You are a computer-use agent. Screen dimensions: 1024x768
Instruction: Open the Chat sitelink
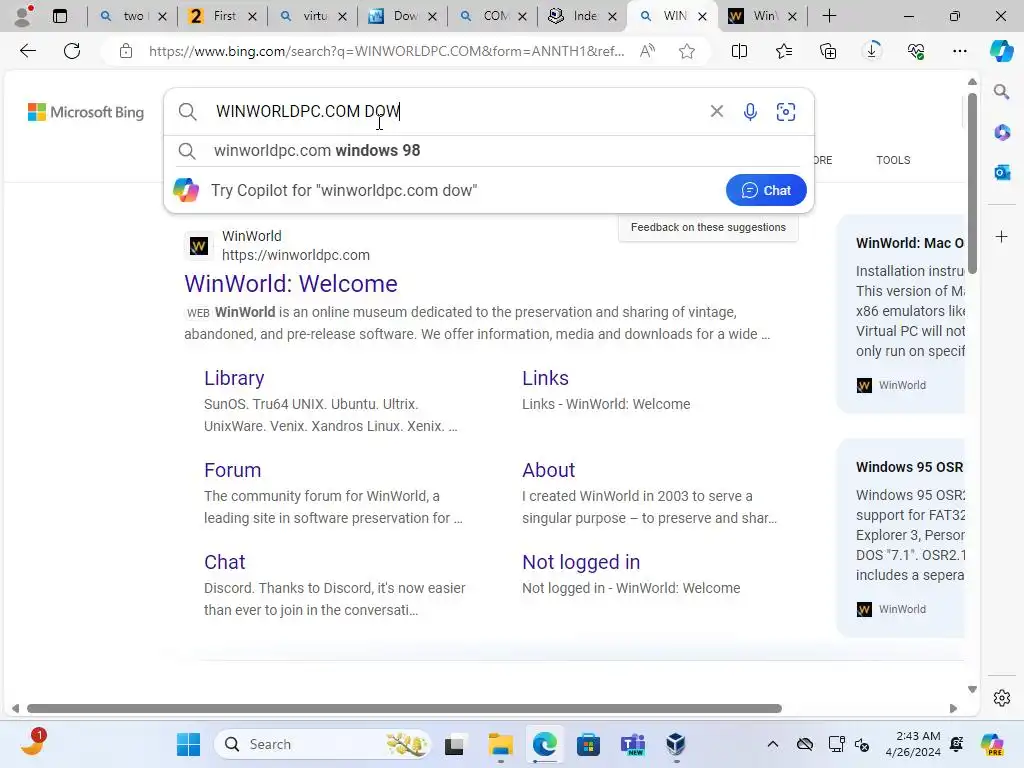[225, 562]
